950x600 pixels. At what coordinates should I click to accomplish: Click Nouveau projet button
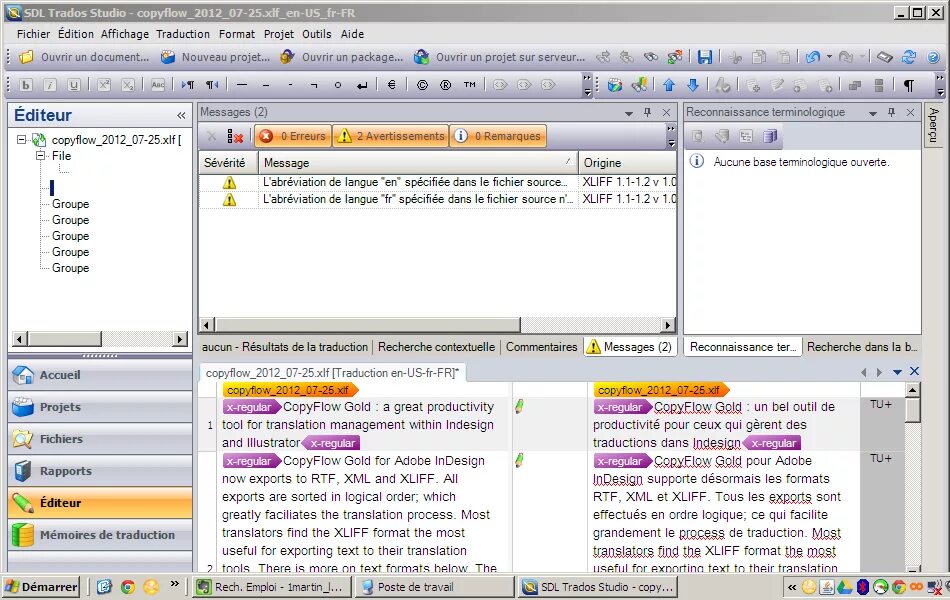[216, 57]
